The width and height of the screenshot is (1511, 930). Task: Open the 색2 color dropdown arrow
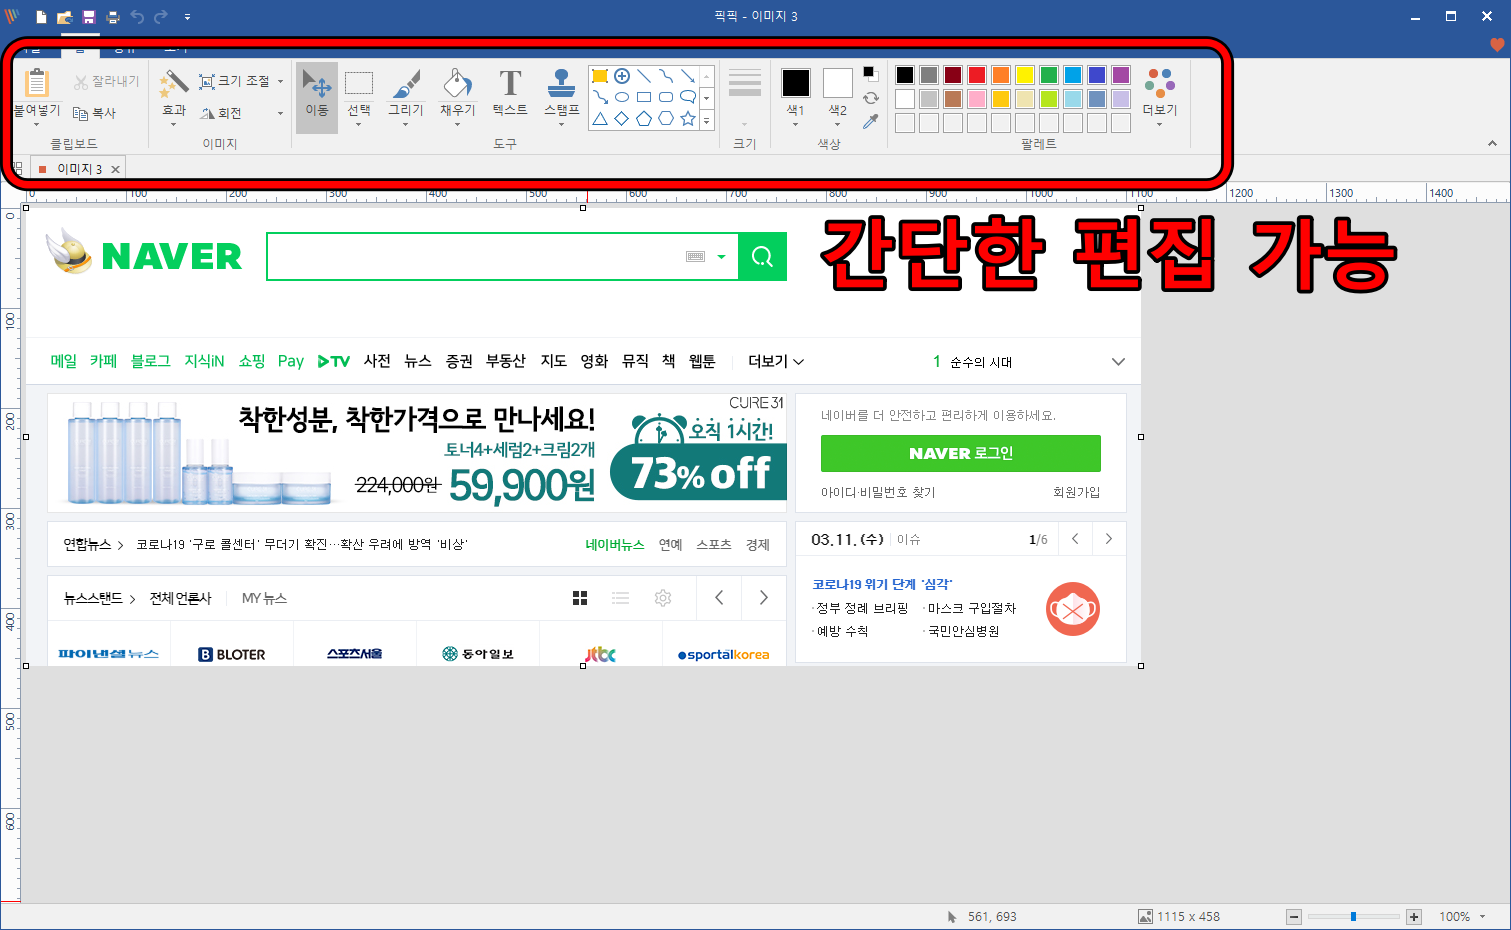(838, 125)
